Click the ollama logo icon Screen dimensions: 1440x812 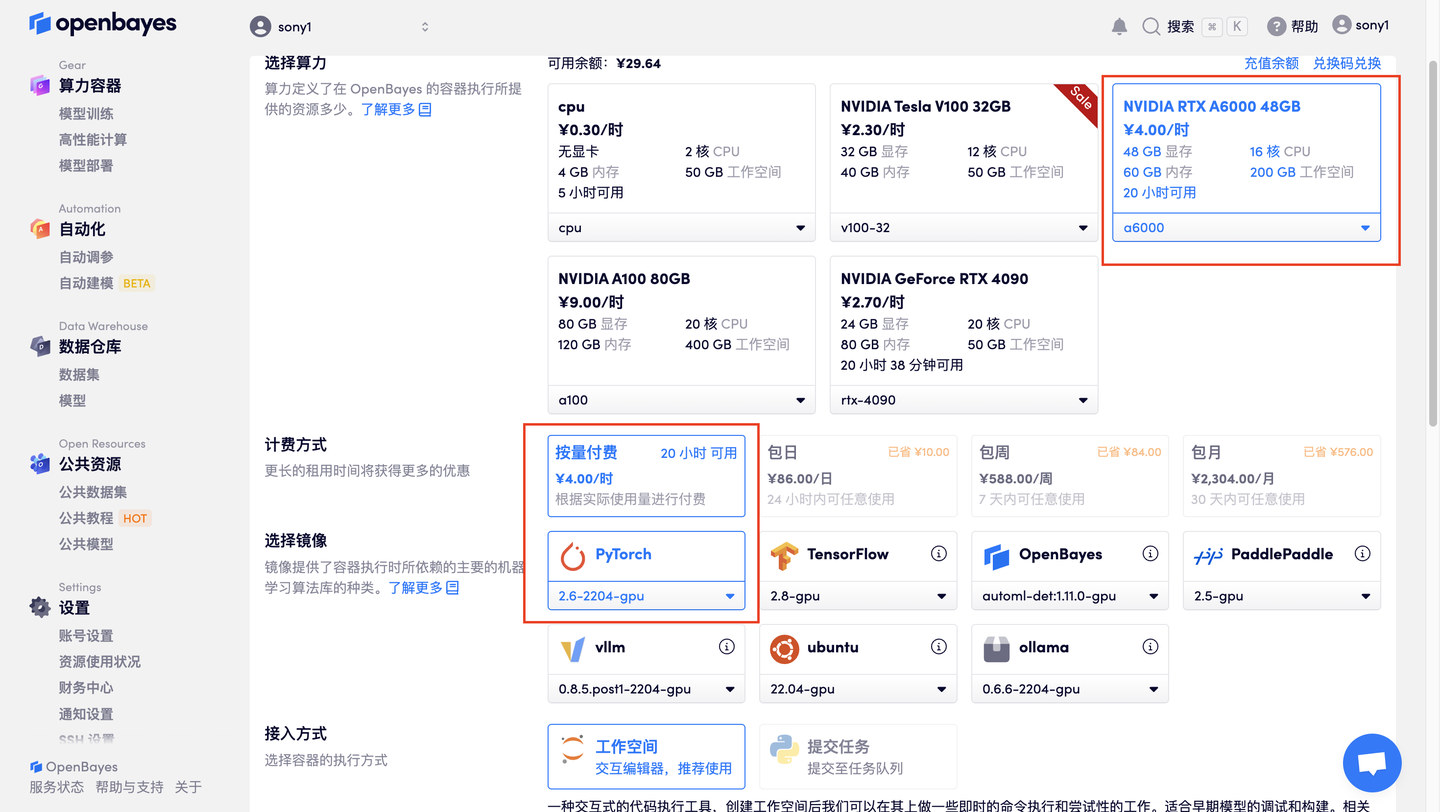click(996, 649)
